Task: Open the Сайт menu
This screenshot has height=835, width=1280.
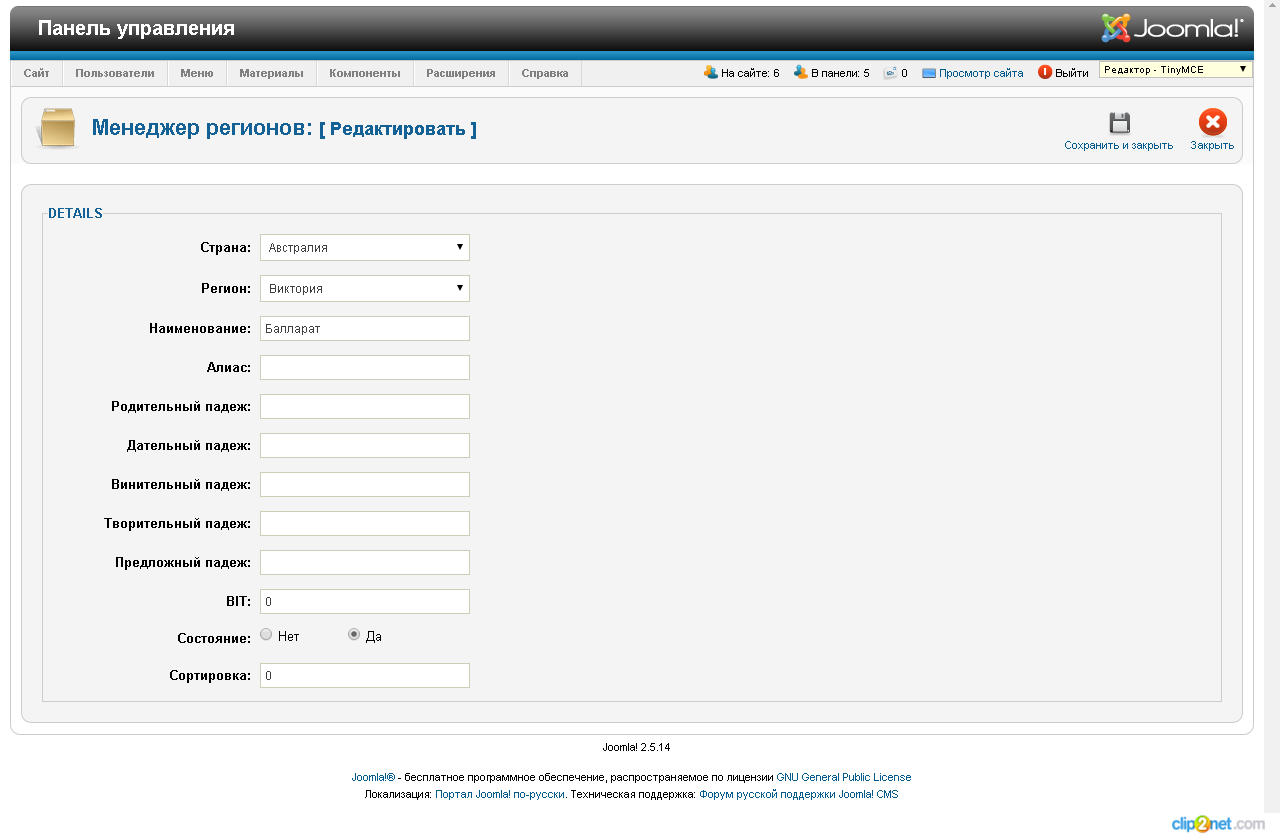Action: (x=37, y=73)
